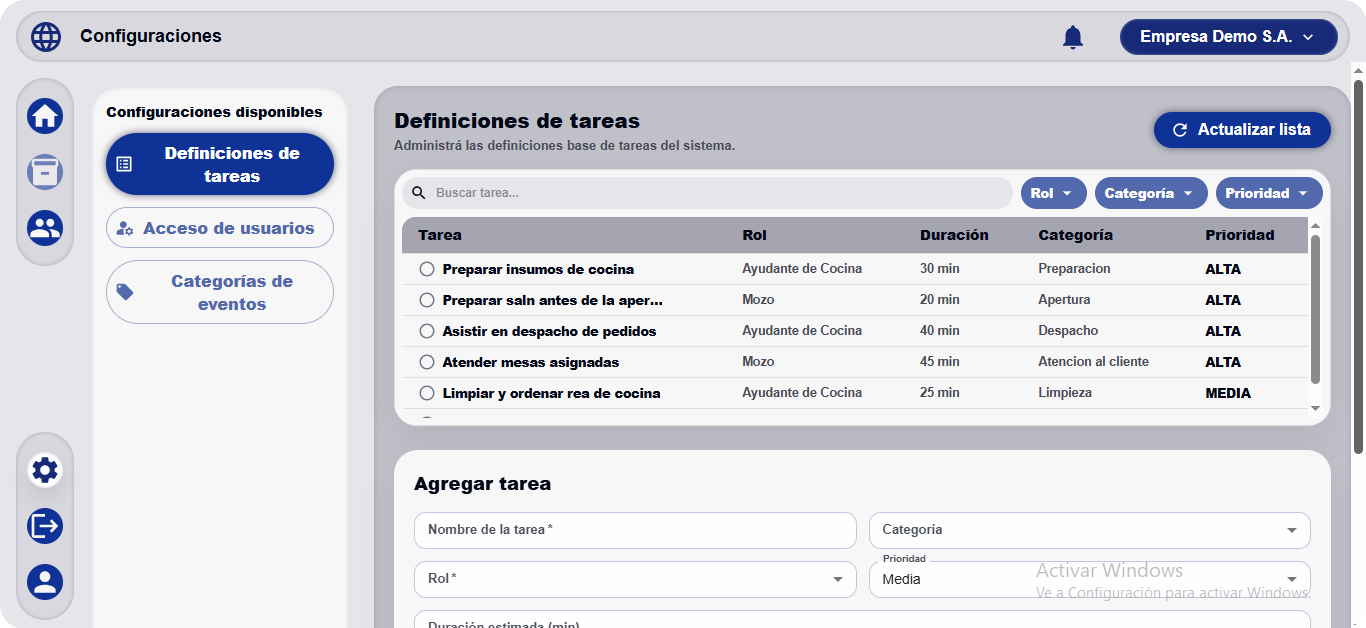Viewport: 1366px width, 628px height.
Task: Click the table scrollbar down arrow
Action: 1315,408
